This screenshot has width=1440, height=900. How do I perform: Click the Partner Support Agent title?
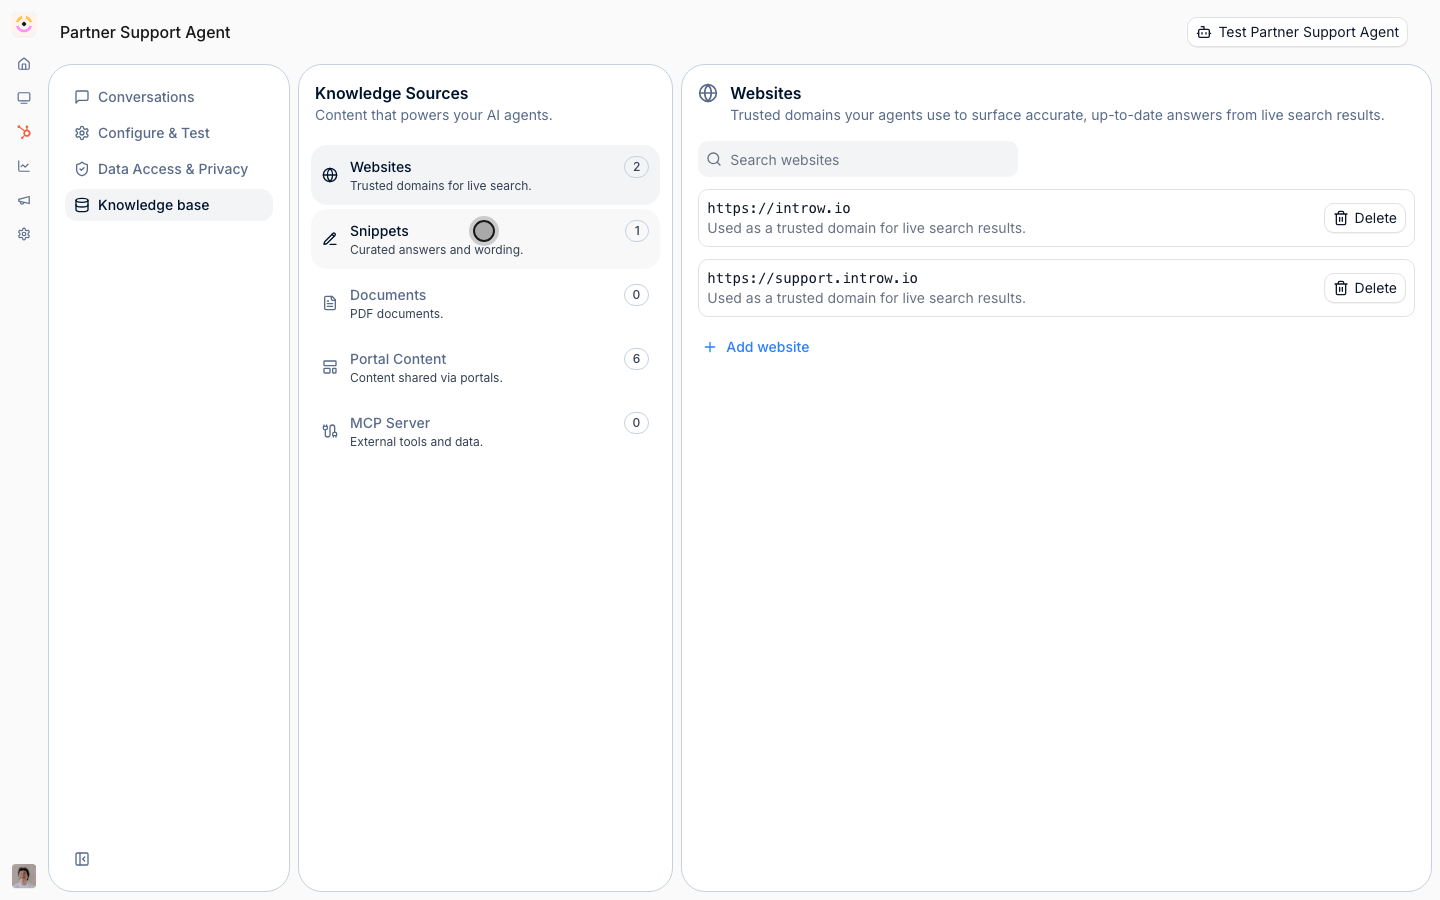(145, 32)
